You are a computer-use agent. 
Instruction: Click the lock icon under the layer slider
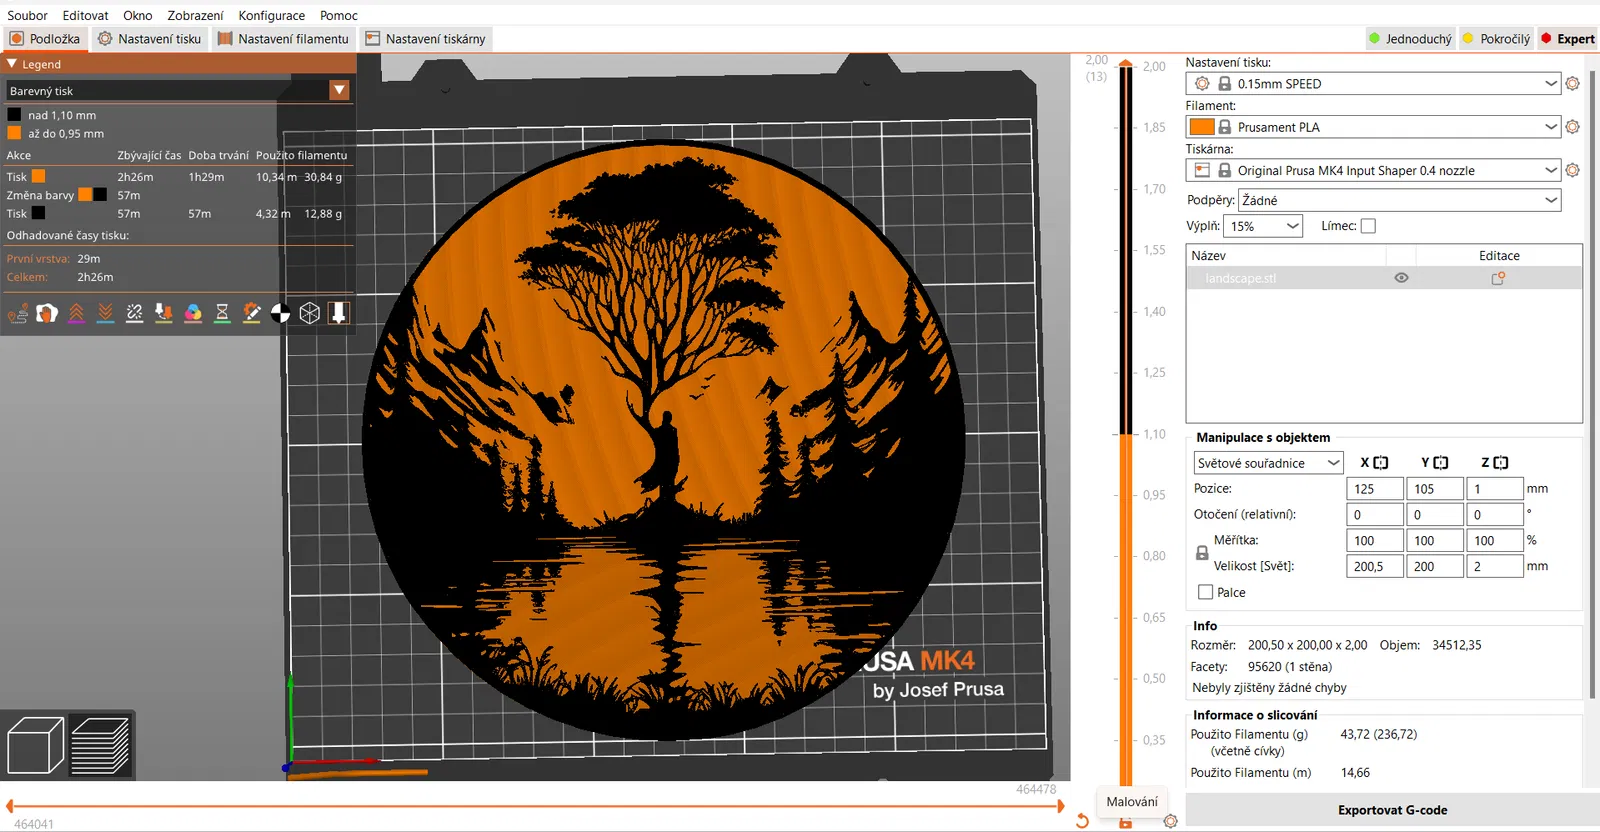(1126, 822)
